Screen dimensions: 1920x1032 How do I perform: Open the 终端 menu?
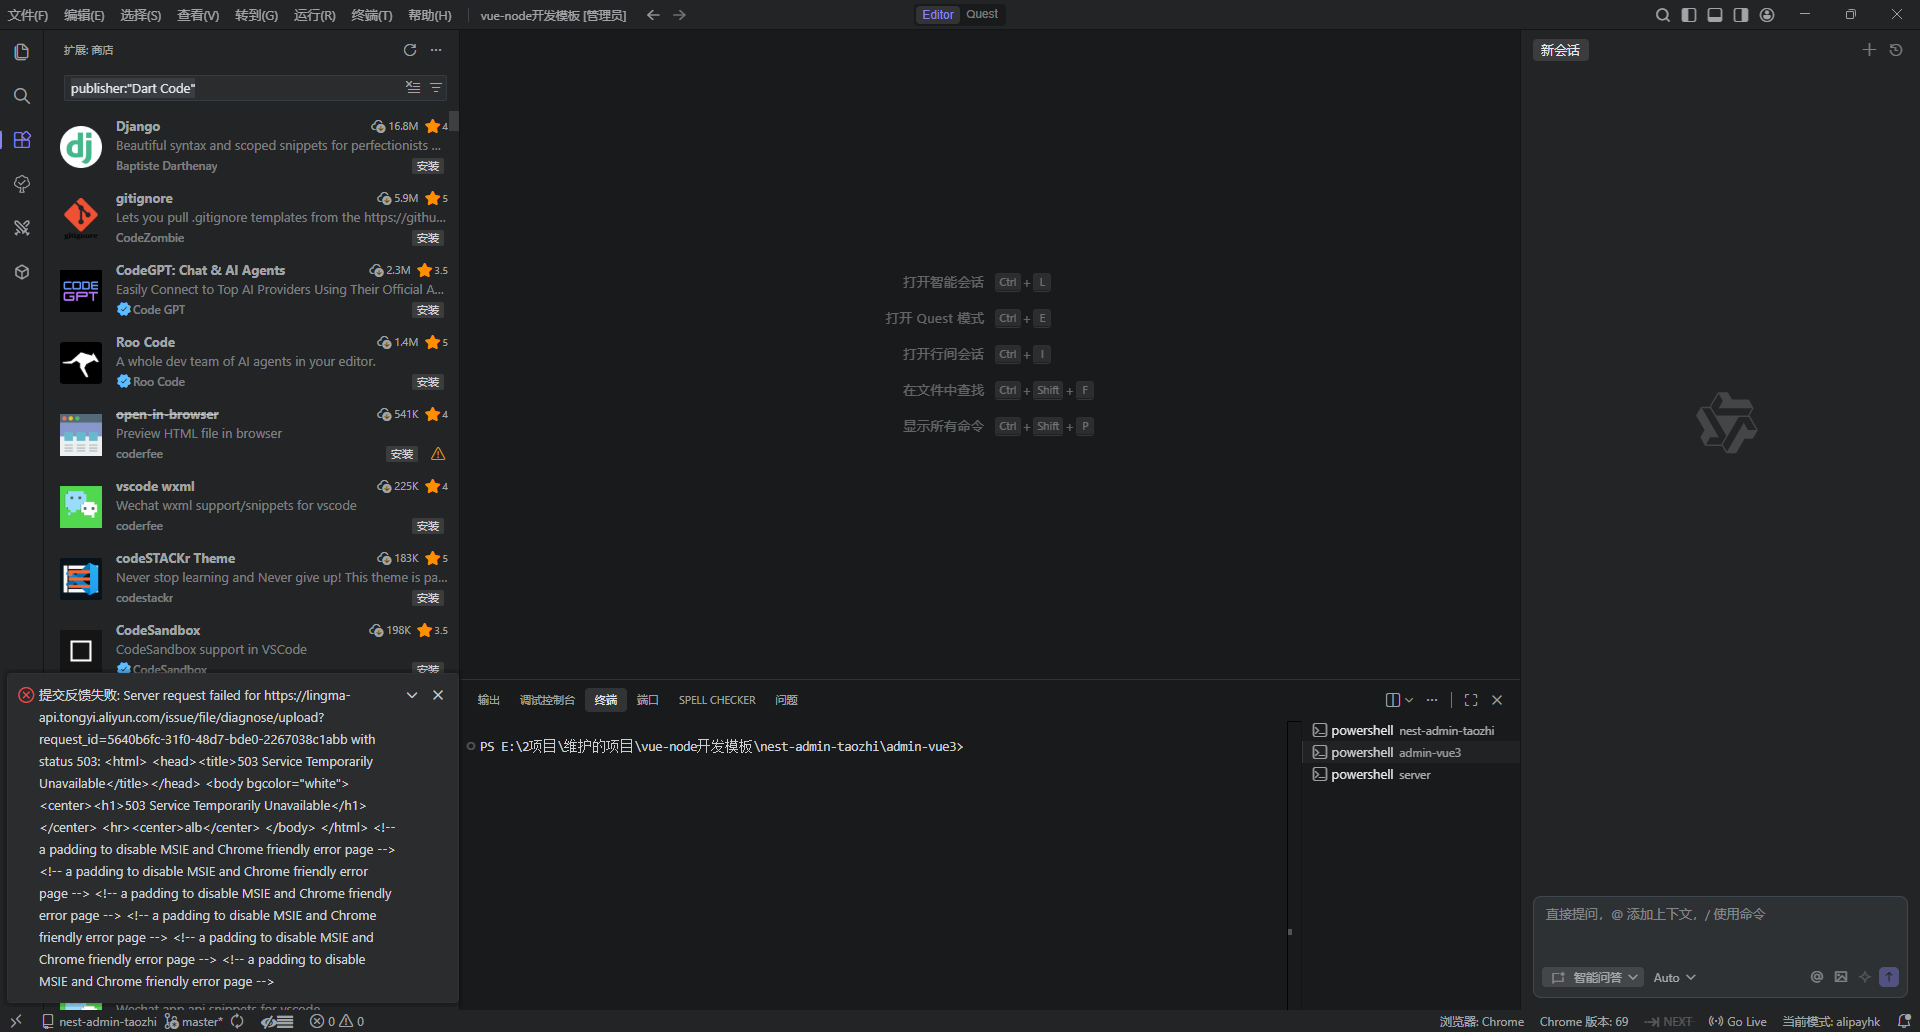pyautogui.click(x=372, y=15)
